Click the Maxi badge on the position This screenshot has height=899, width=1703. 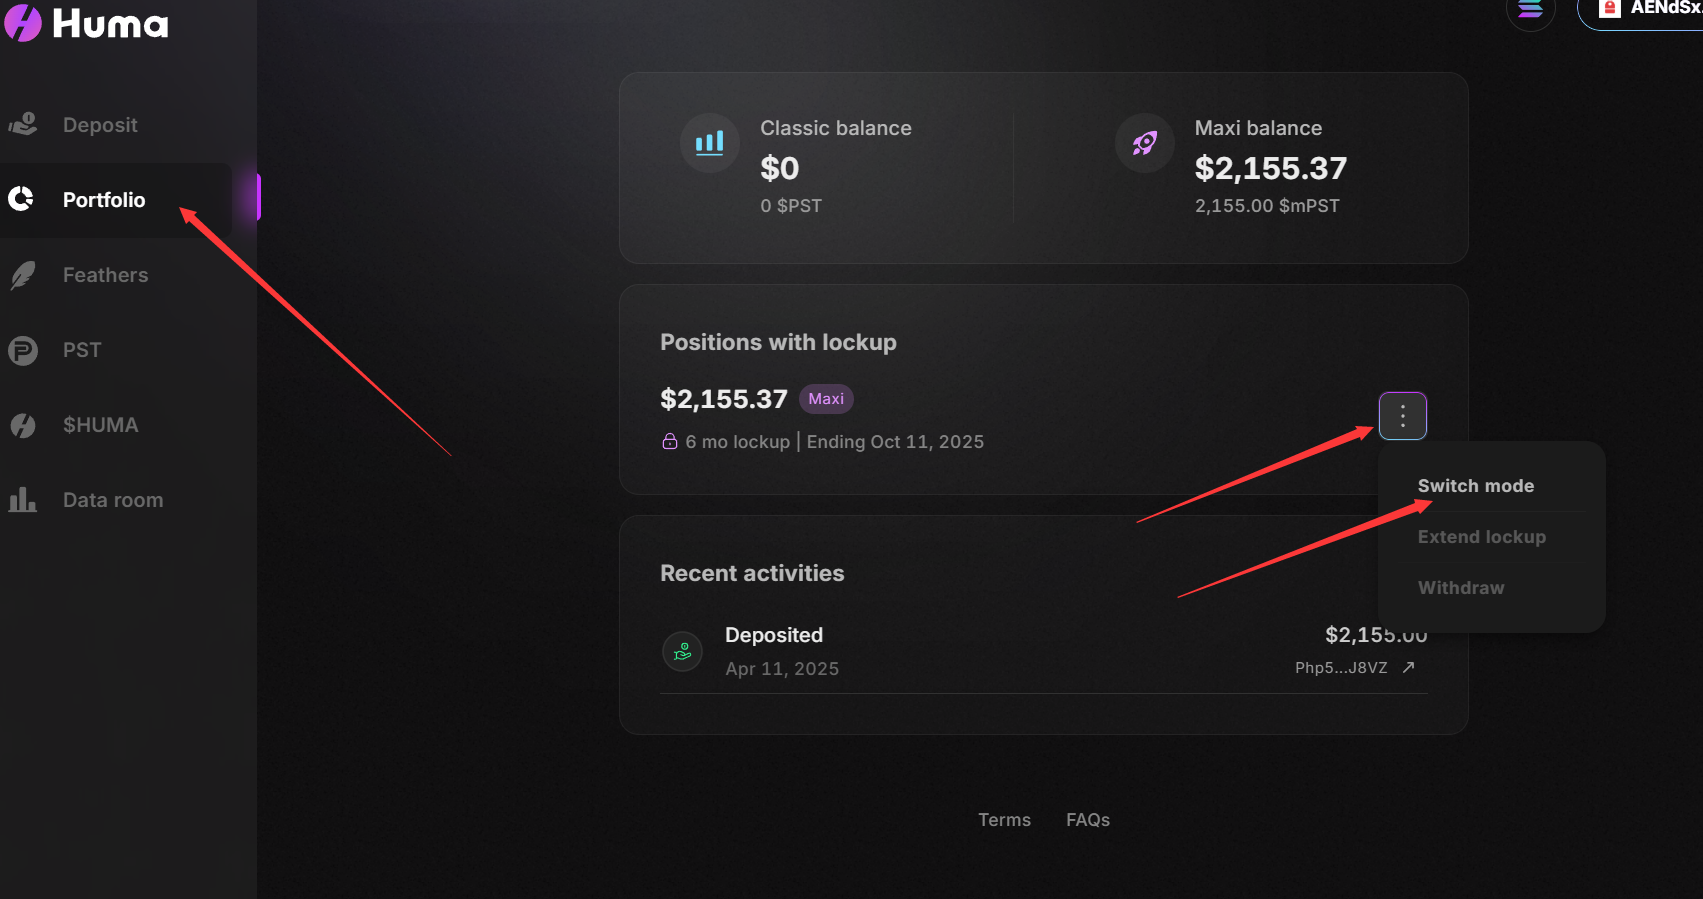click(826, 399)
